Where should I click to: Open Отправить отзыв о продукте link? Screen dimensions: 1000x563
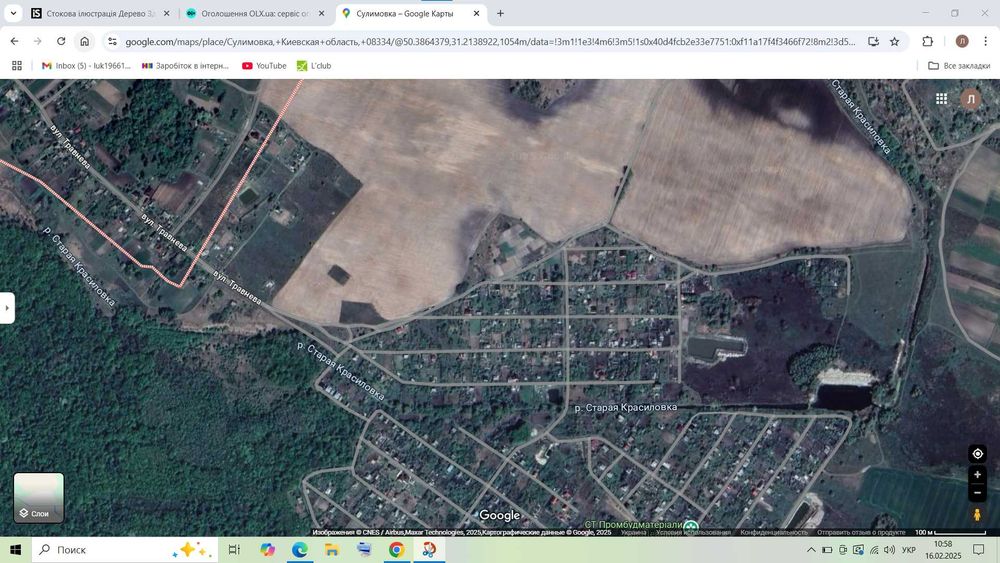pyautogui.click(x=861, y=532)
